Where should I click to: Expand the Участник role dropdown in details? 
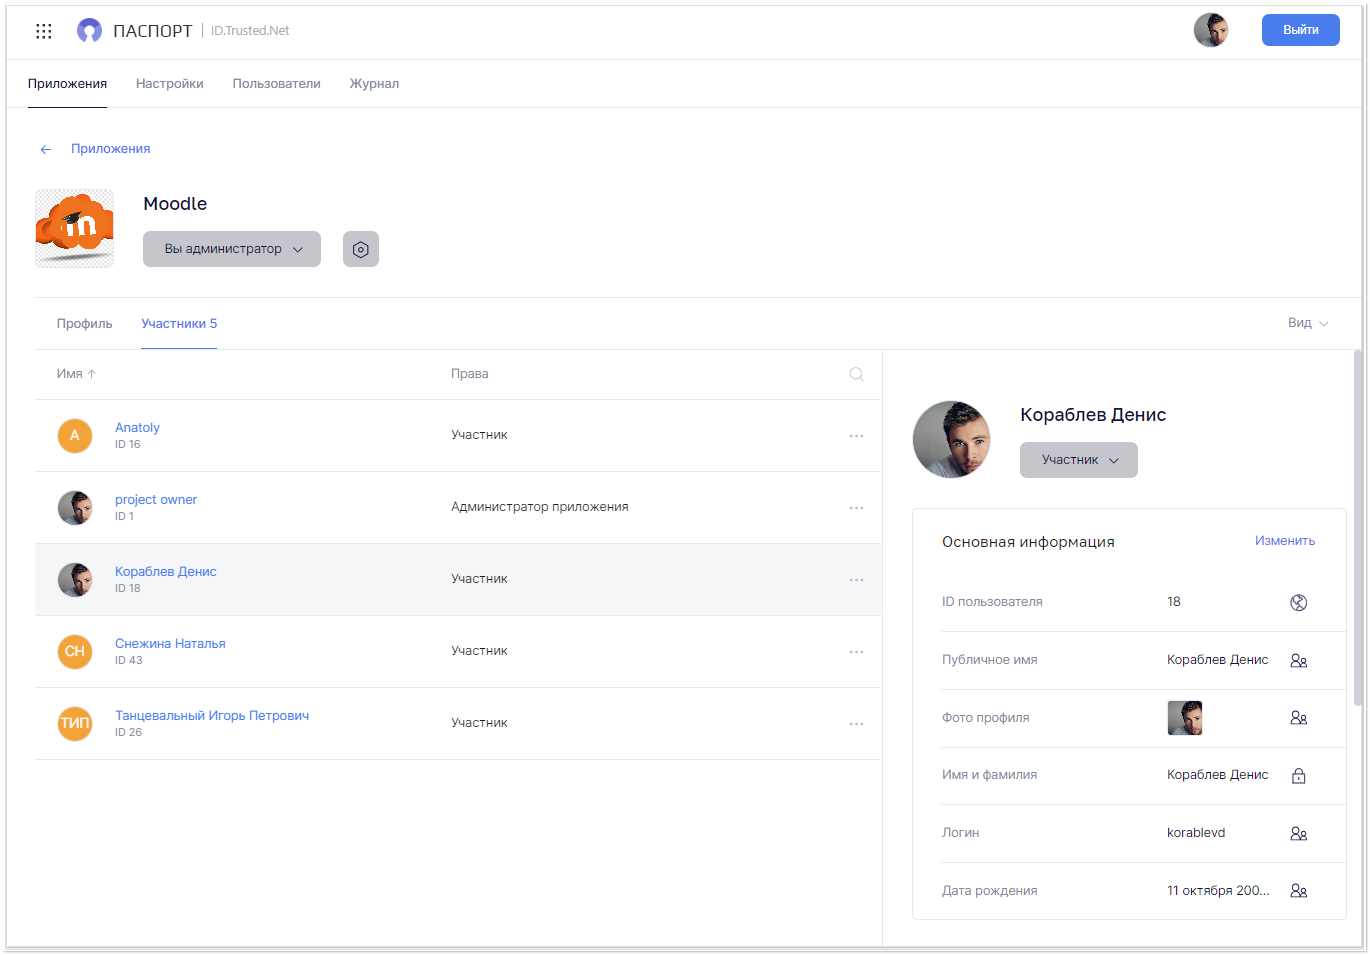tap(1079, 460)
